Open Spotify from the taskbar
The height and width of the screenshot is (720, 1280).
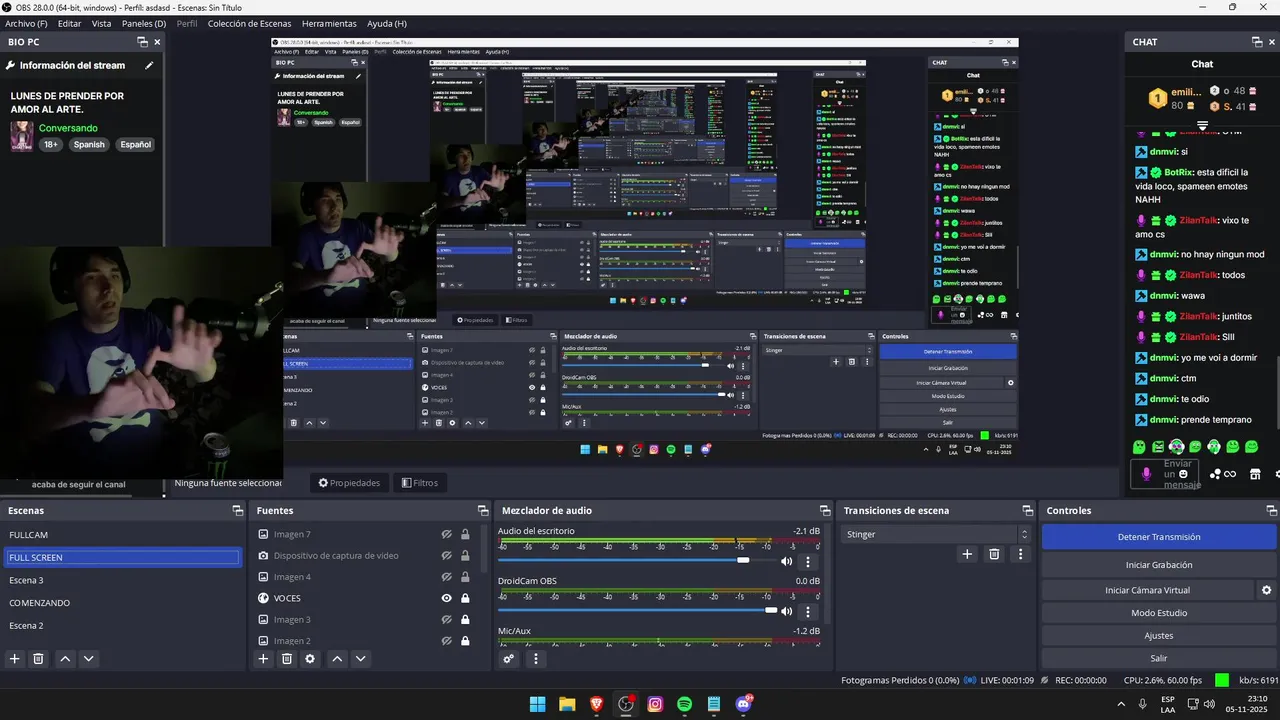684,704
